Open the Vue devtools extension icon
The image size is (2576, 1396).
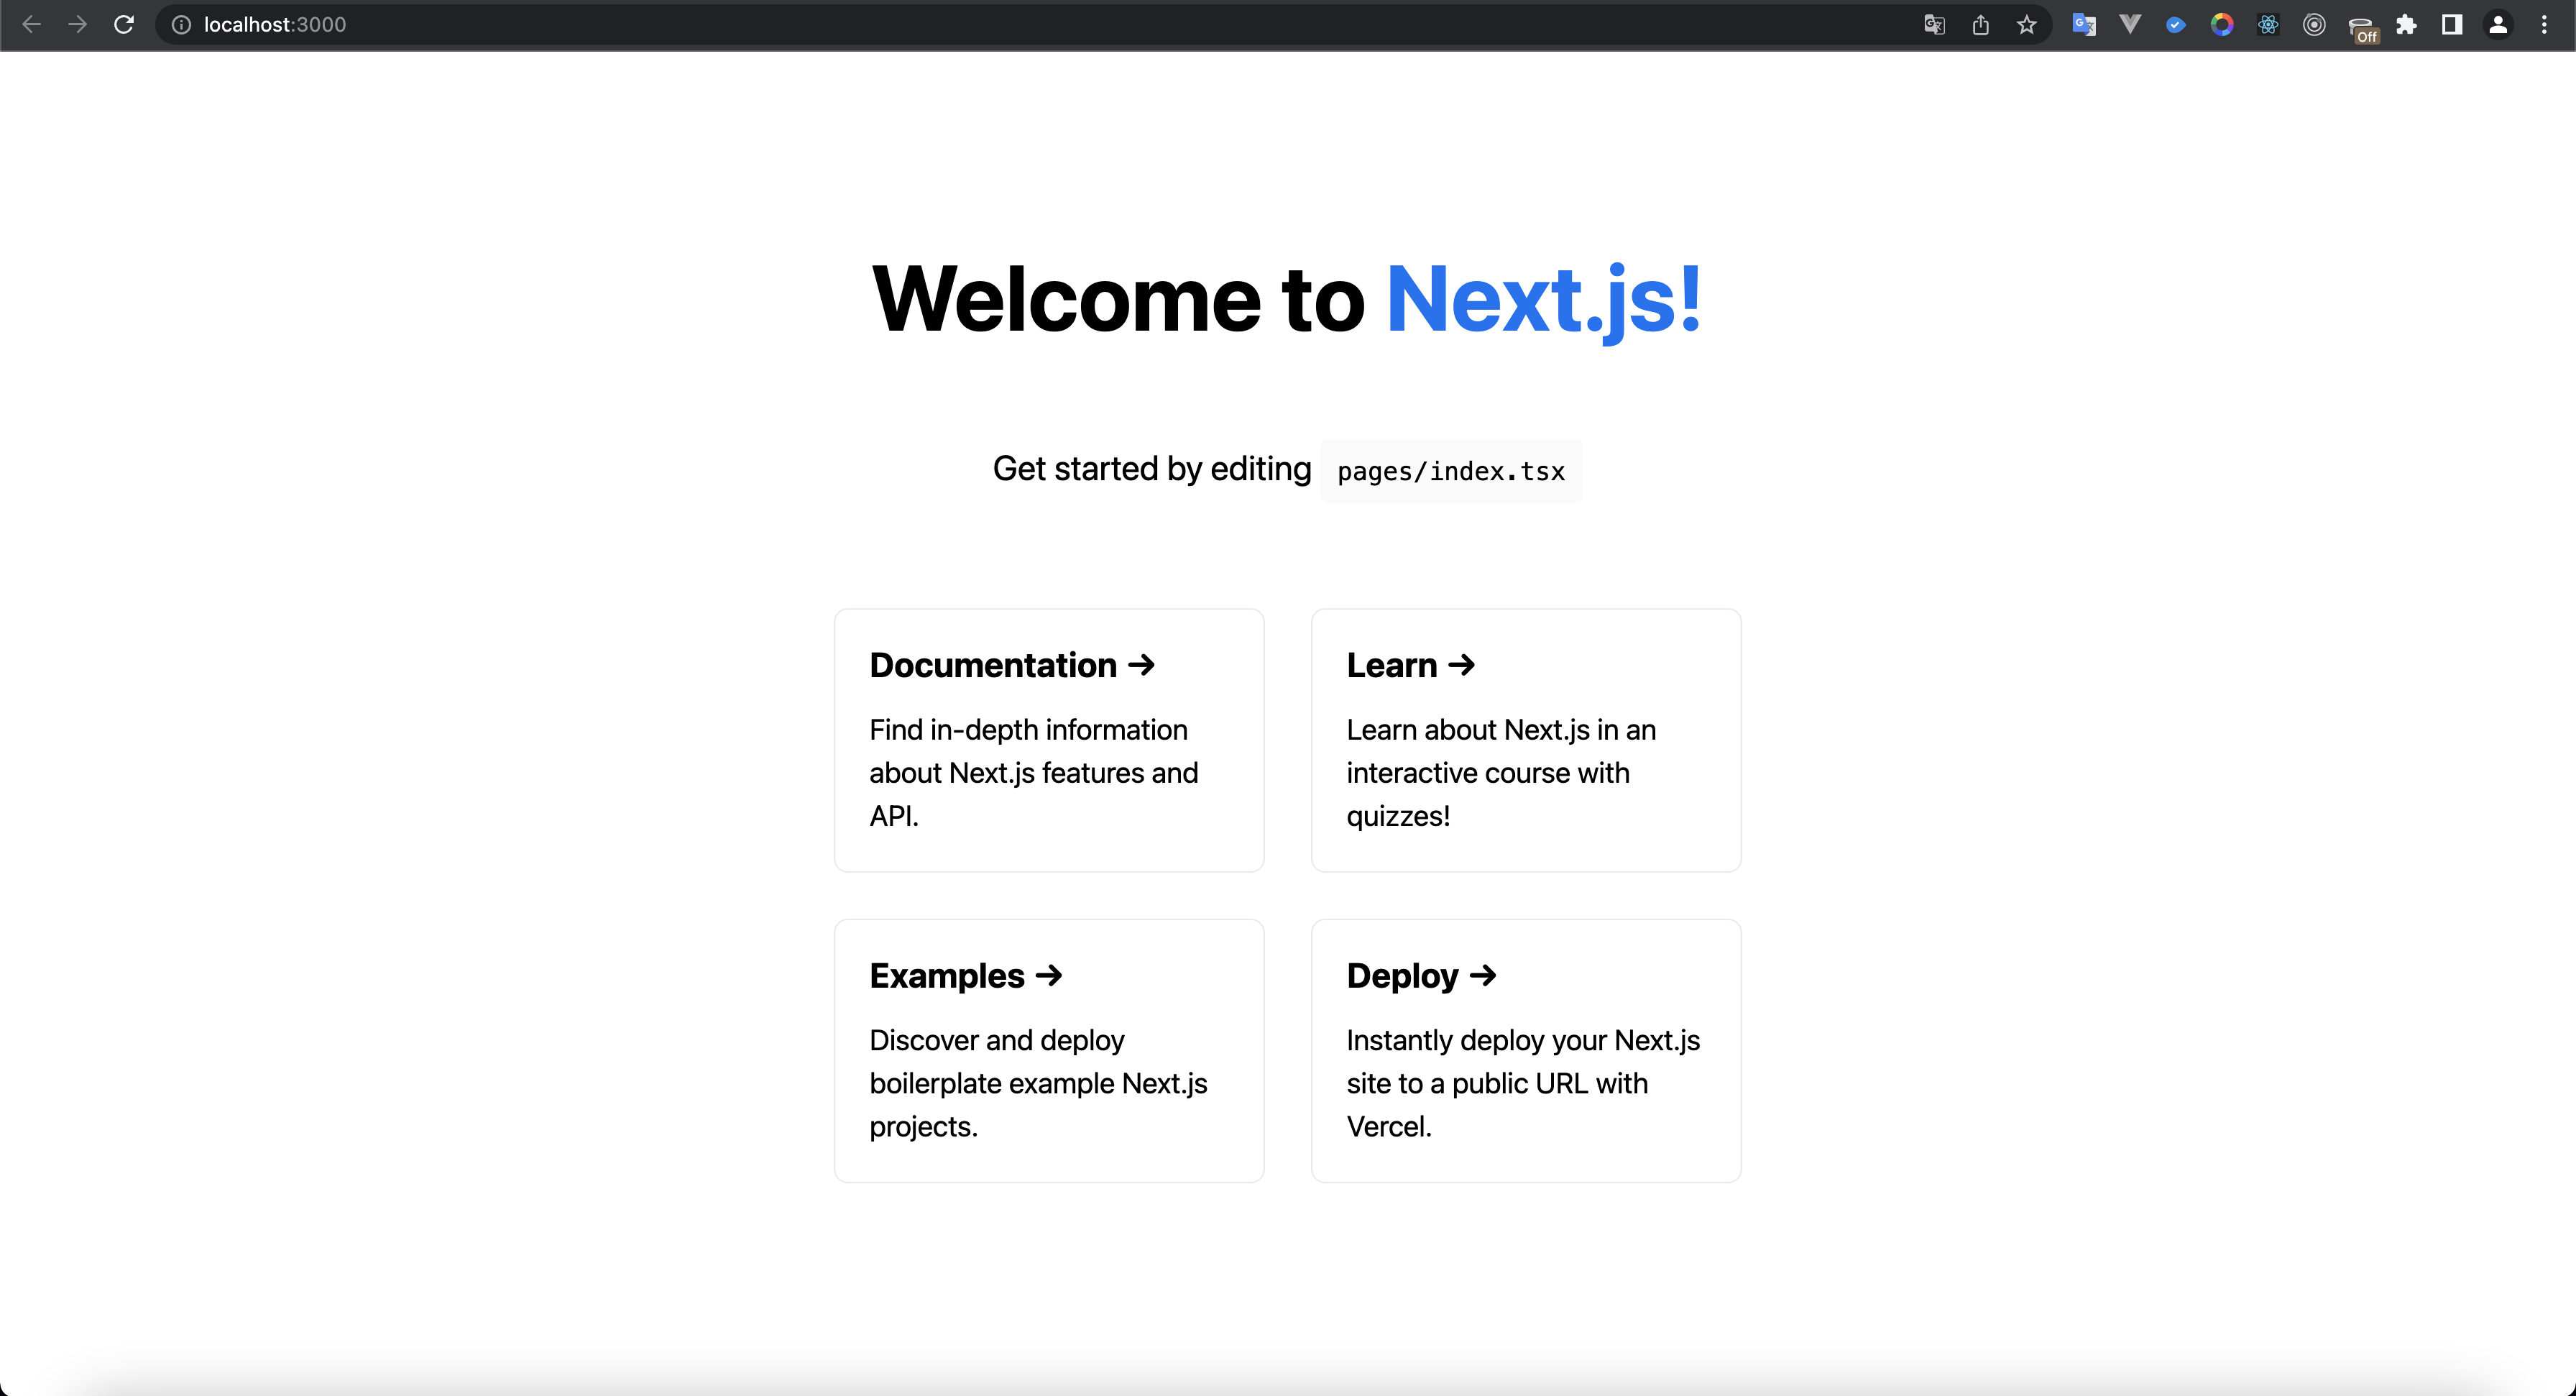point(2130,25)
